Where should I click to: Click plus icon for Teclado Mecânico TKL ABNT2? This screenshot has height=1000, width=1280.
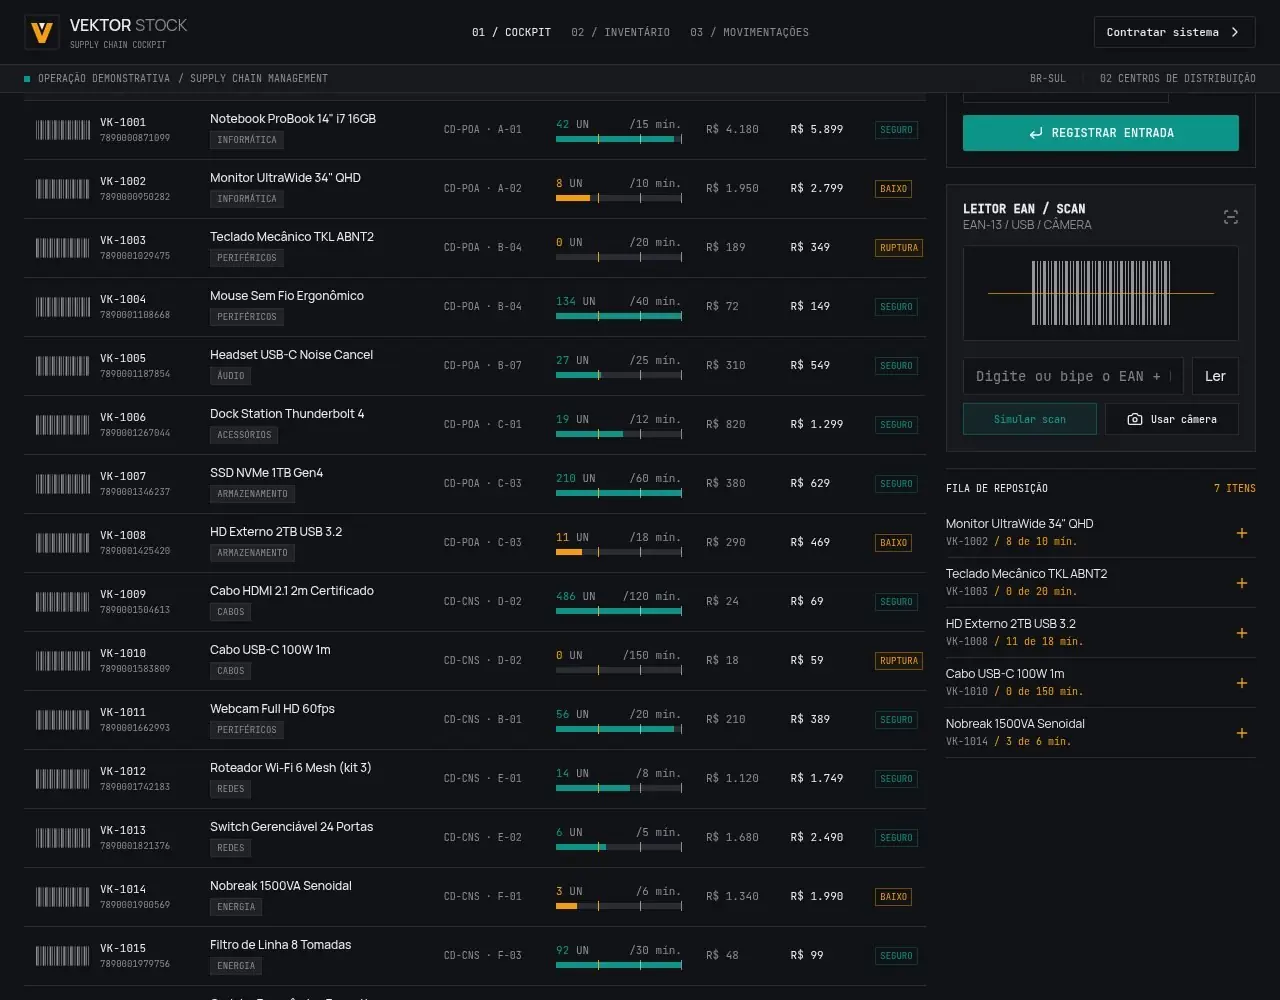coord(1242,583)
